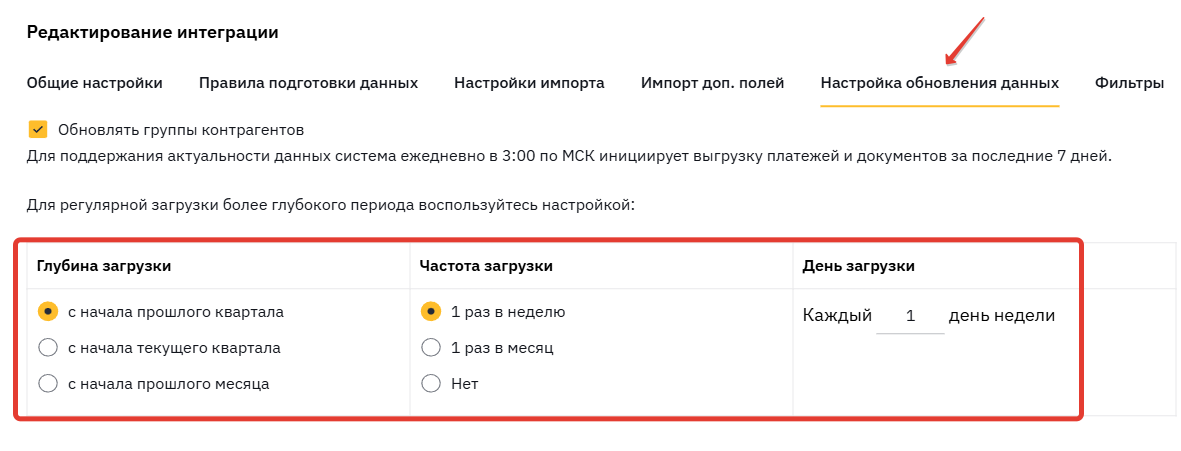Go to the Настройки импорта tab
Viewport: 1181px width, 451px height.
point(529,83)
